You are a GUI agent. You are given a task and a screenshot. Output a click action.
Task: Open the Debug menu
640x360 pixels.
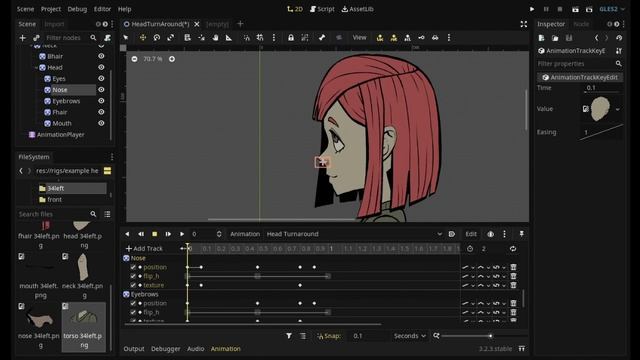pyautogui.click(x=77, y=9)
